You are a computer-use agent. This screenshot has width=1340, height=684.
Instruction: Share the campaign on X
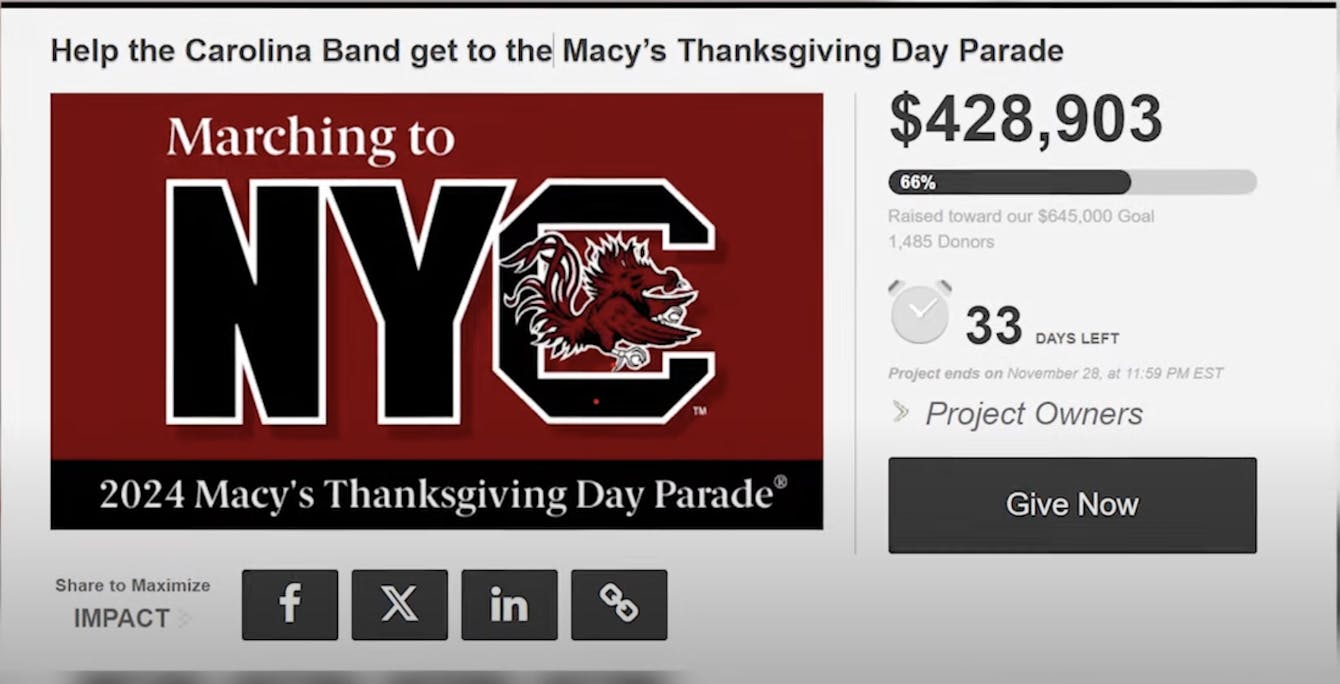point(399,605)
